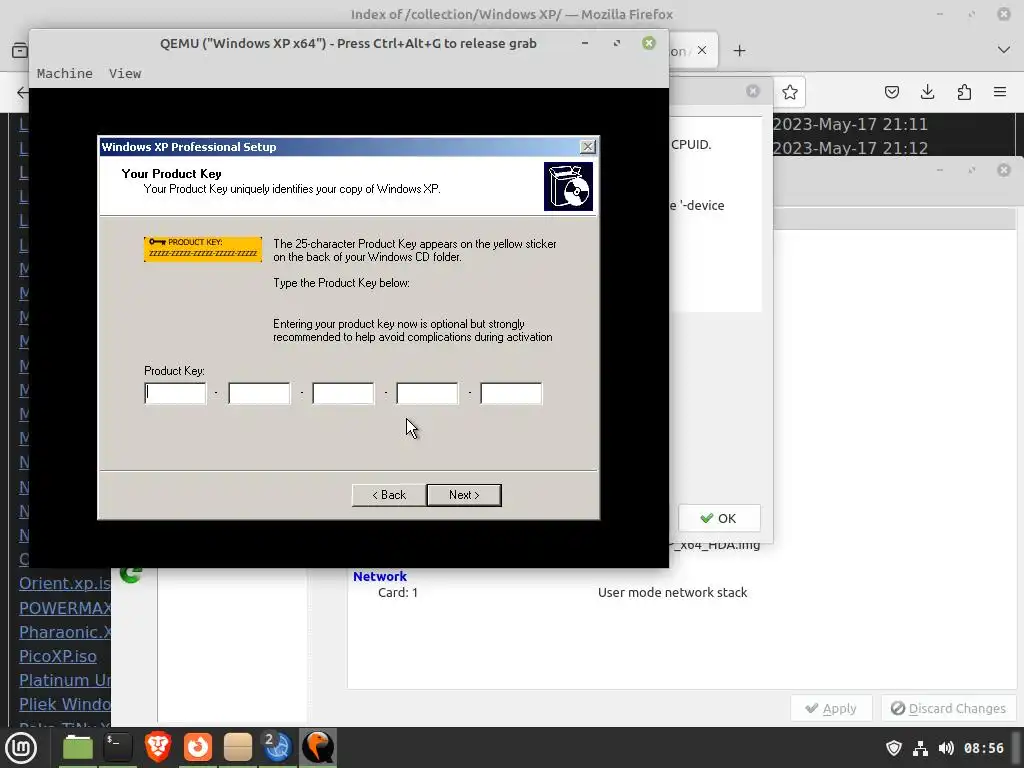
Task: Click Discard Changes button
Action: pos(948,709)
